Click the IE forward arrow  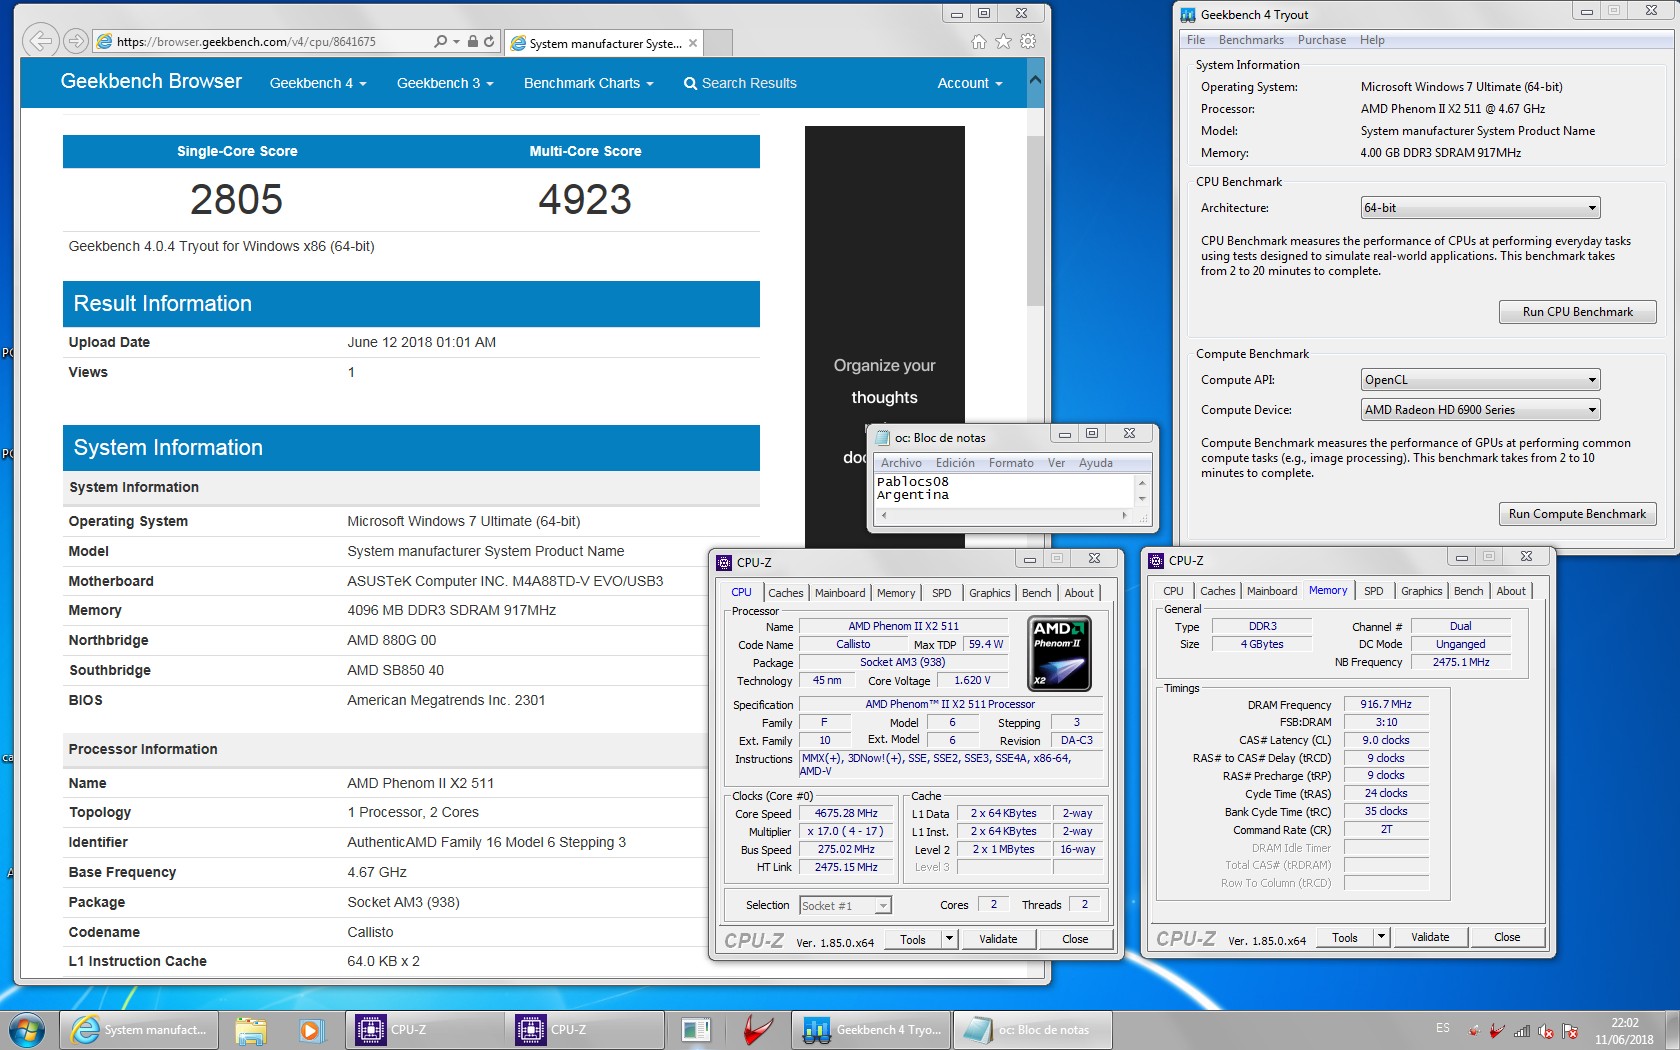75,41
